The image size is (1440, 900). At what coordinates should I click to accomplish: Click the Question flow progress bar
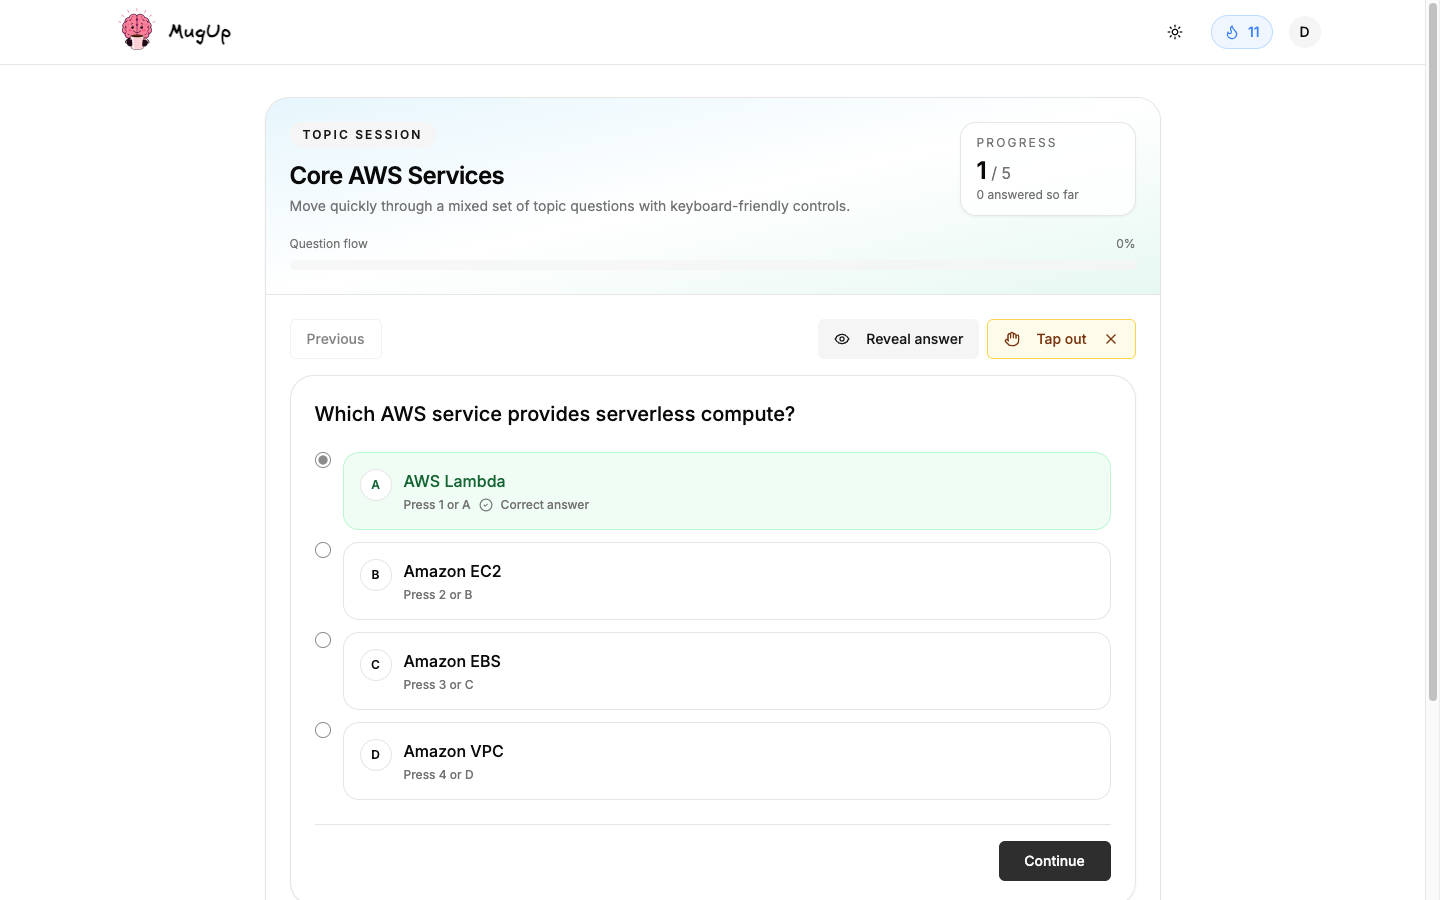coord(713,265)
